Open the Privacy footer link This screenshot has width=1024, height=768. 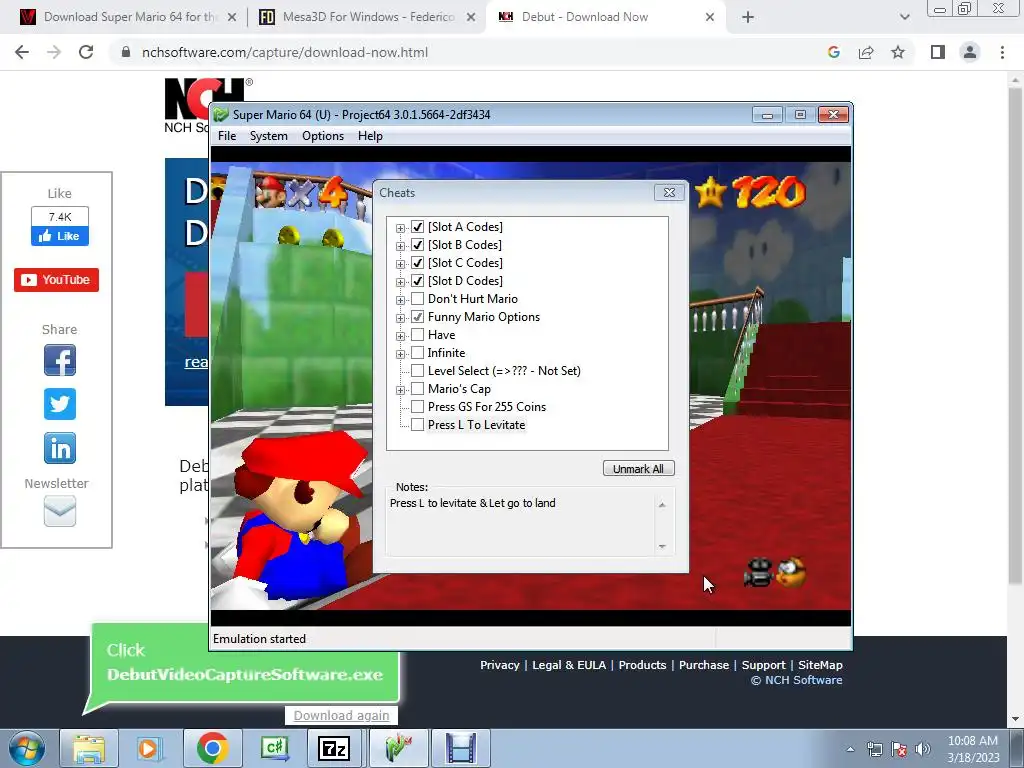[500, 665]
